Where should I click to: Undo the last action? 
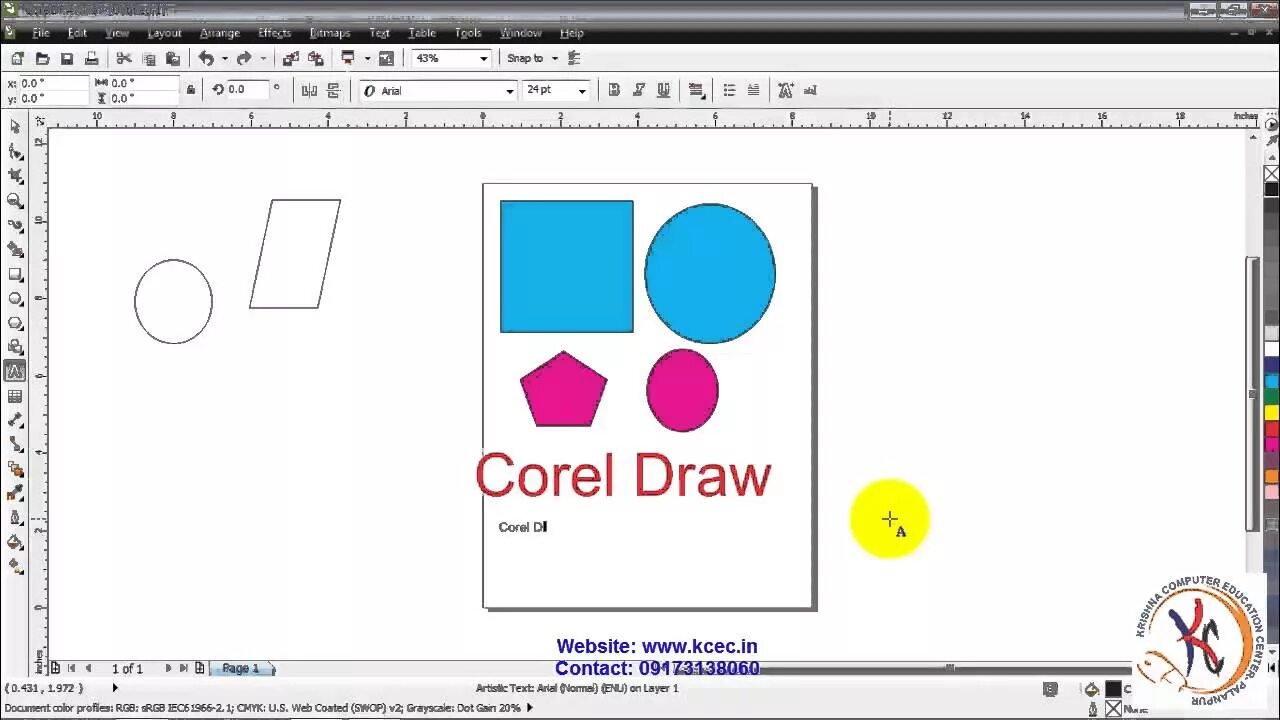206,59
